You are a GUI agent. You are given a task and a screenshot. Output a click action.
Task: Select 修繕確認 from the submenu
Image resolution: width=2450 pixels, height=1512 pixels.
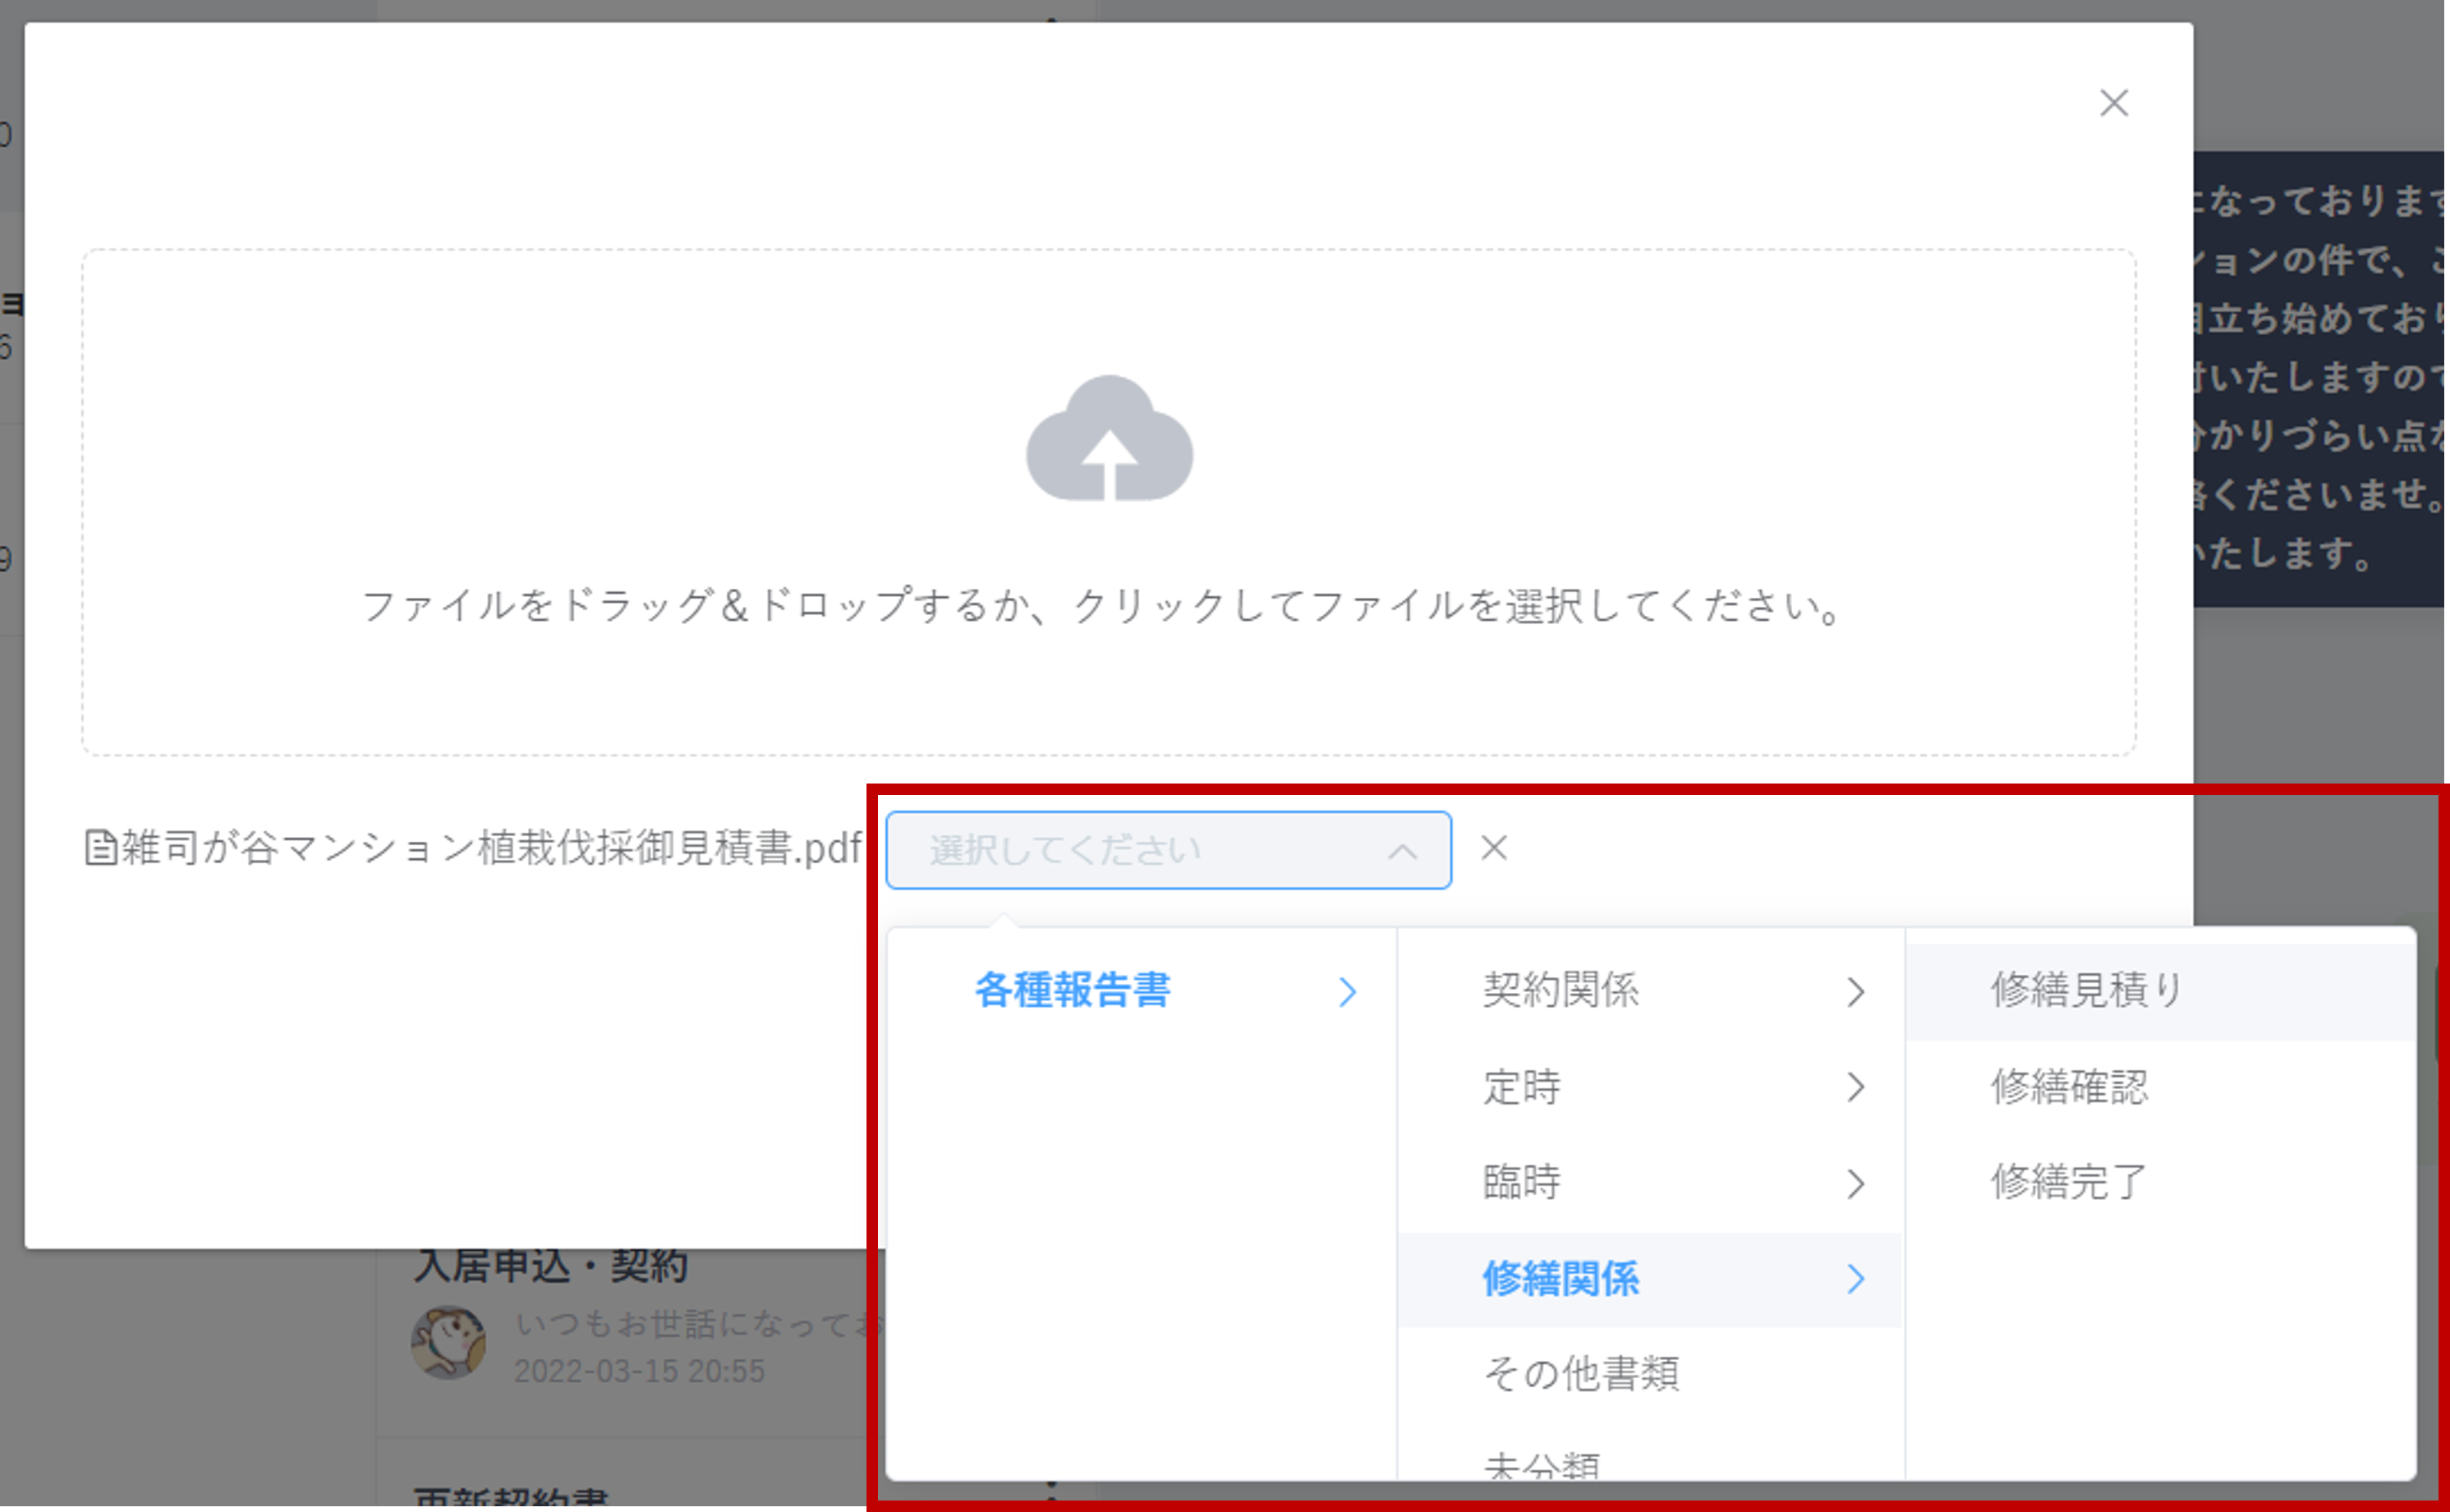2068,1087
